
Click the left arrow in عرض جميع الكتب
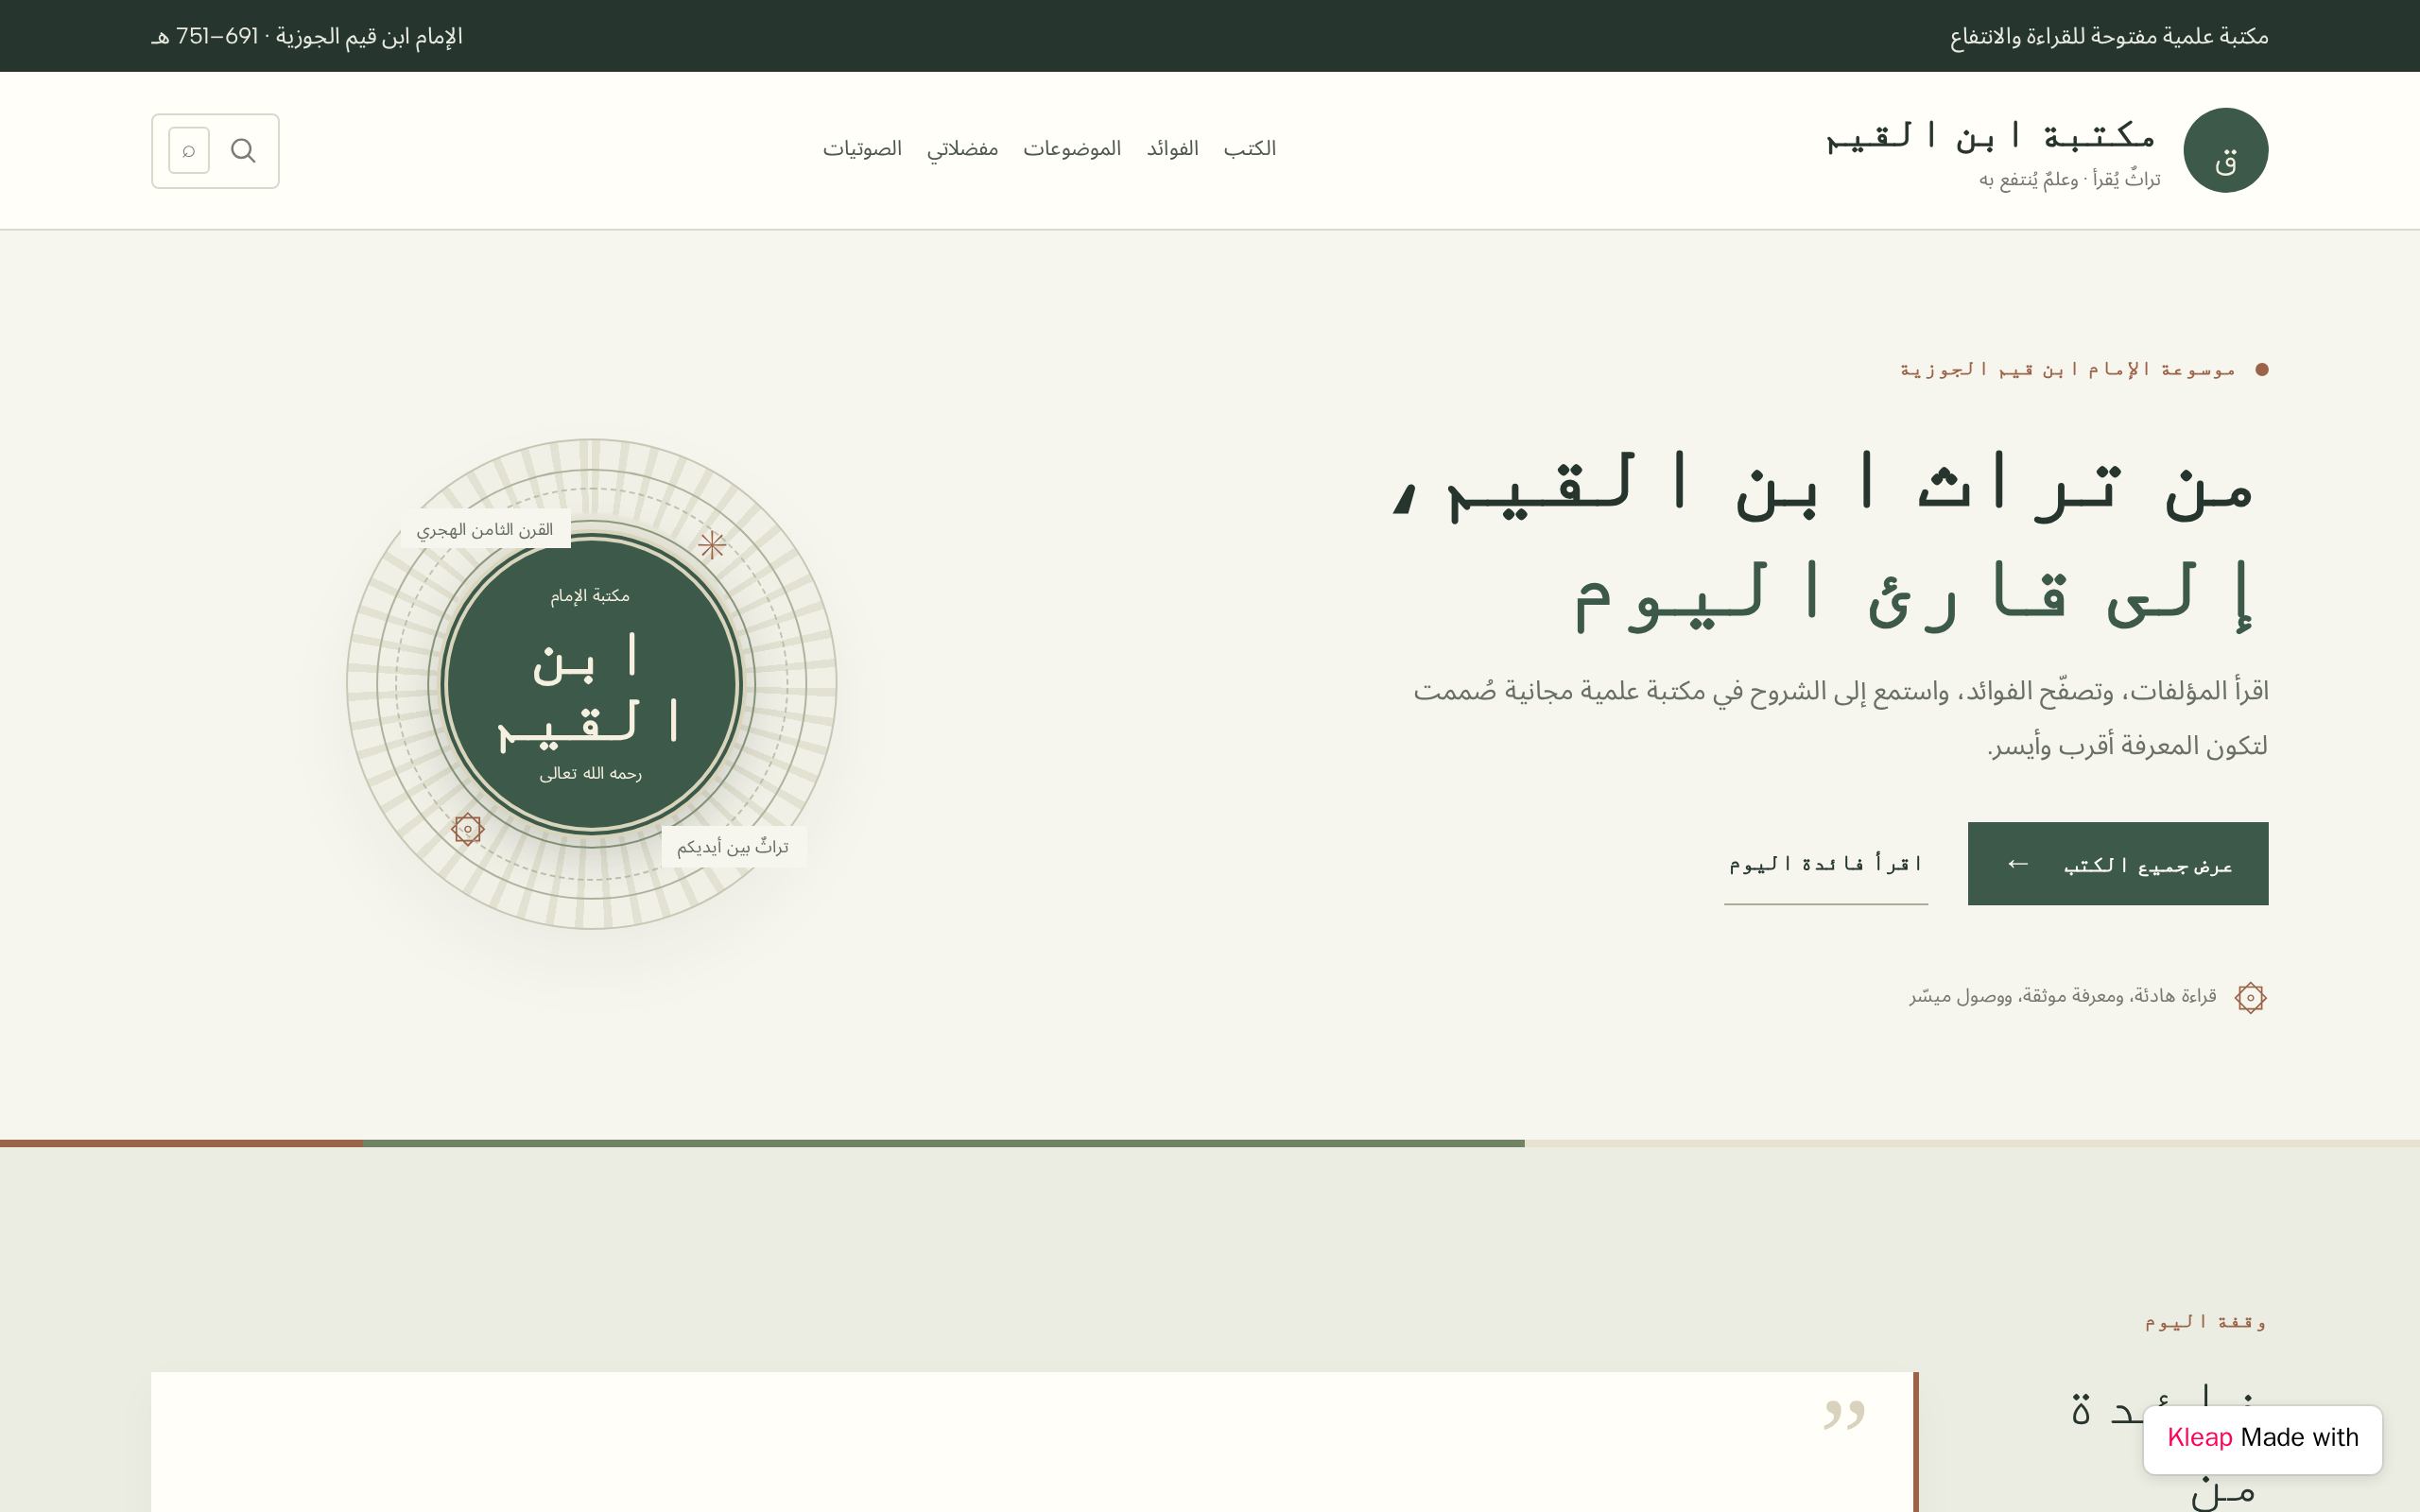(2018, 864)
